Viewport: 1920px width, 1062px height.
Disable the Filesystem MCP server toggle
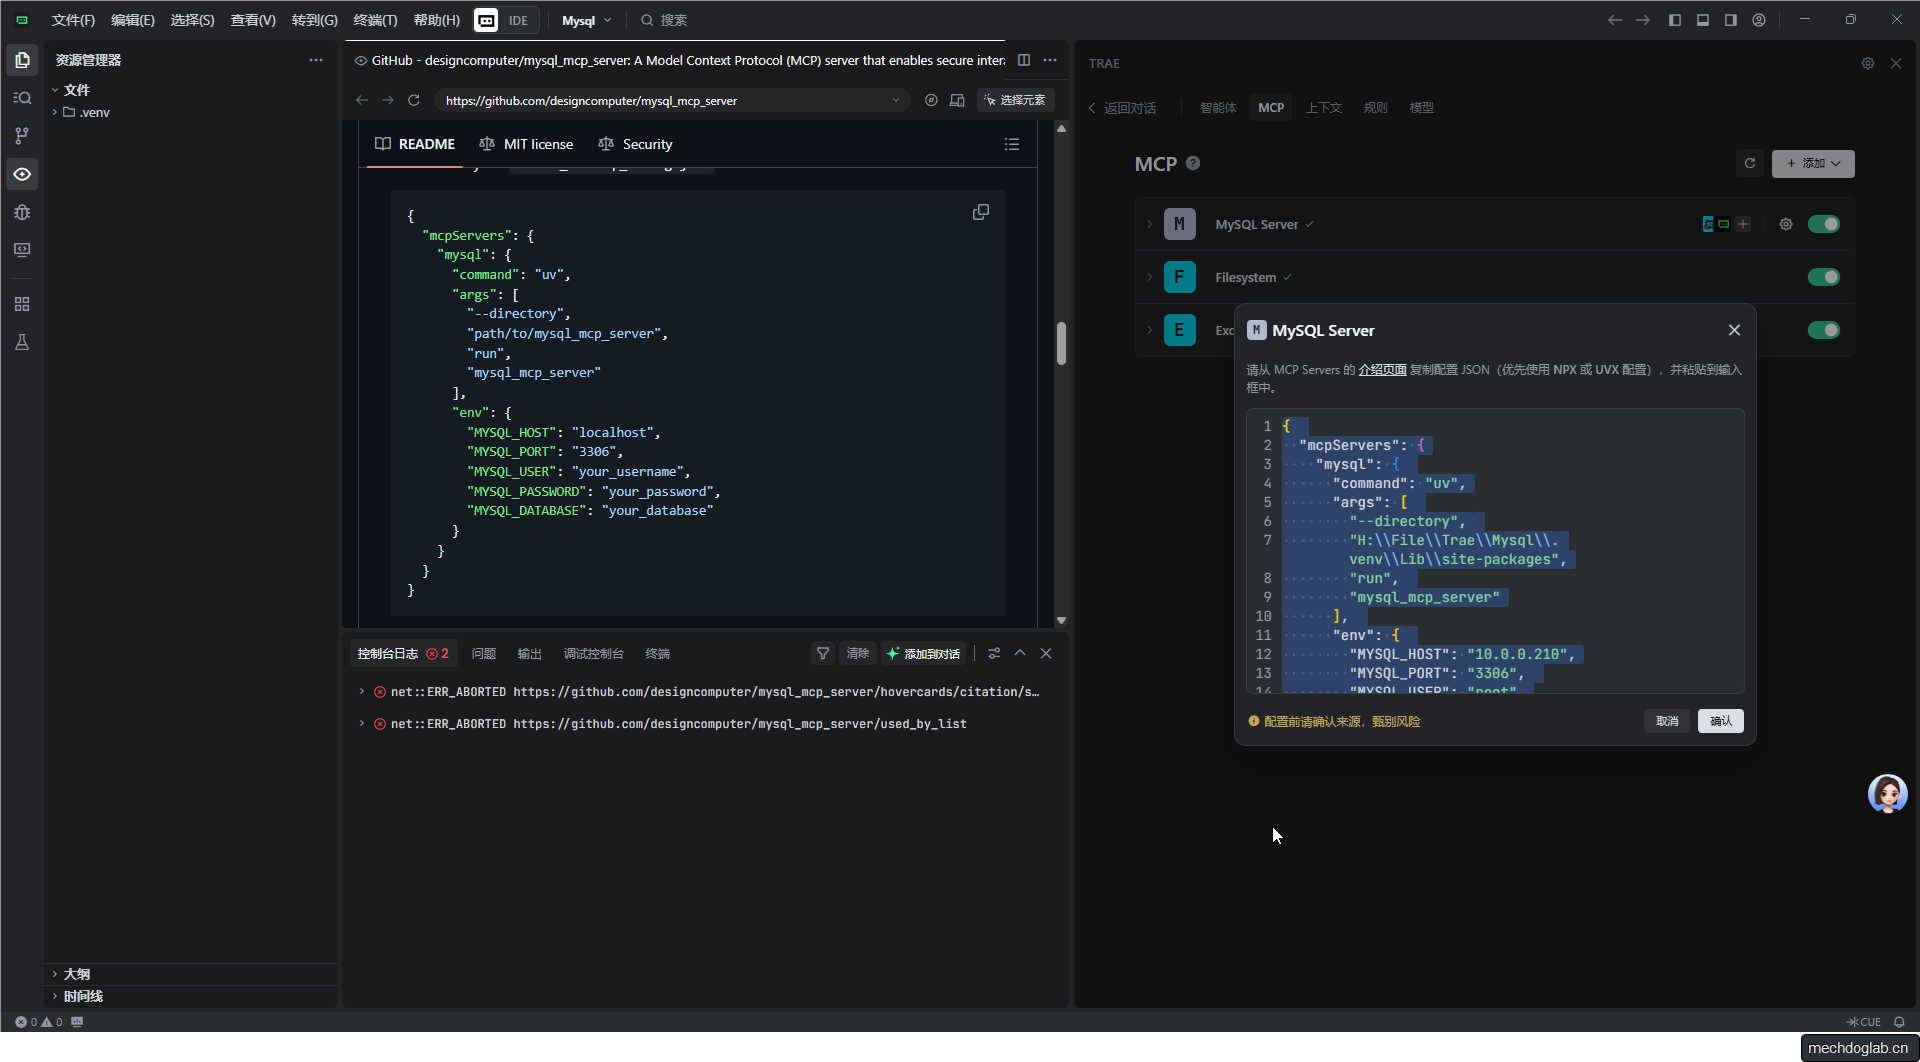pyautogui.click(x=1823, y=277)
